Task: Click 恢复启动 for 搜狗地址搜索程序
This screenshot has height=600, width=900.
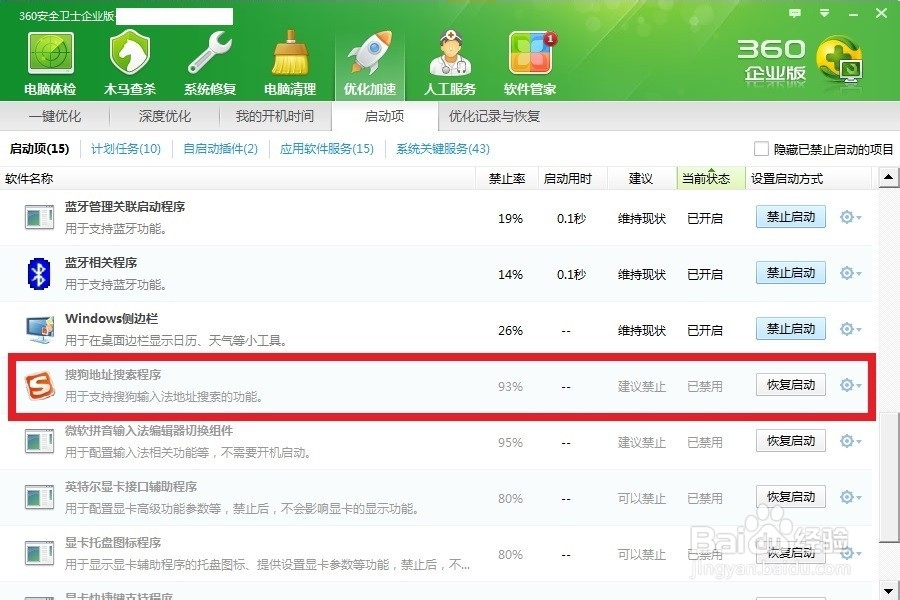Action: 789,384
